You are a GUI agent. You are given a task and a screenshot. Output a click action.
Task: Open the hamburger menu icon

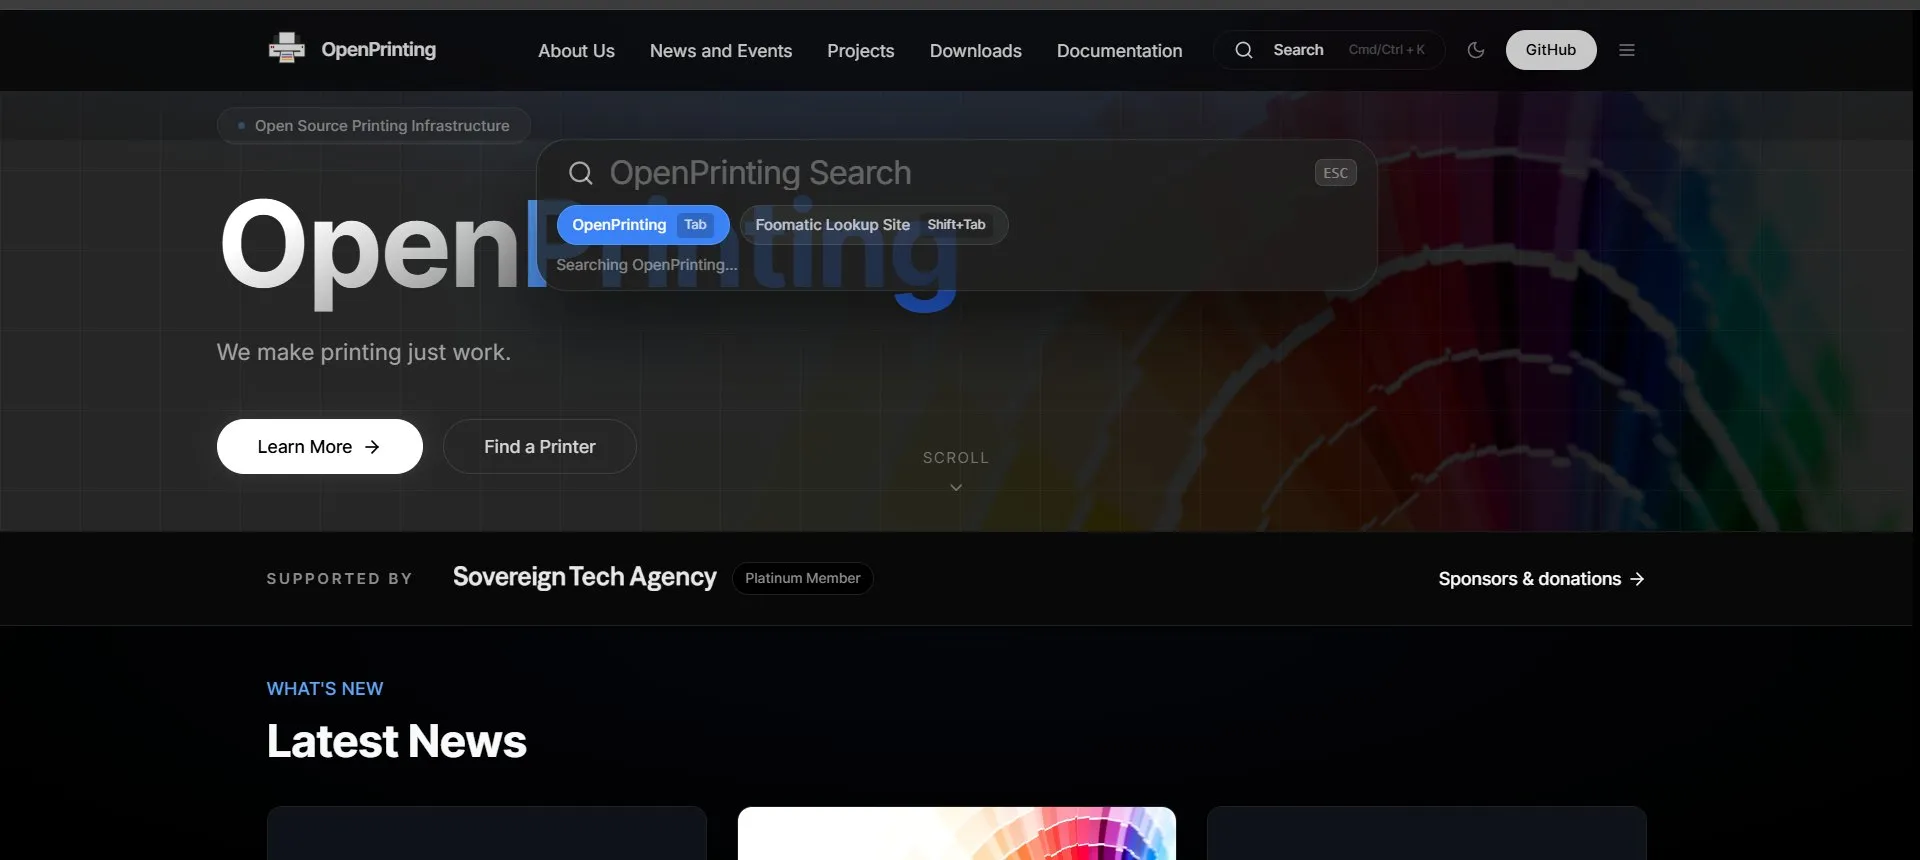1627,50
